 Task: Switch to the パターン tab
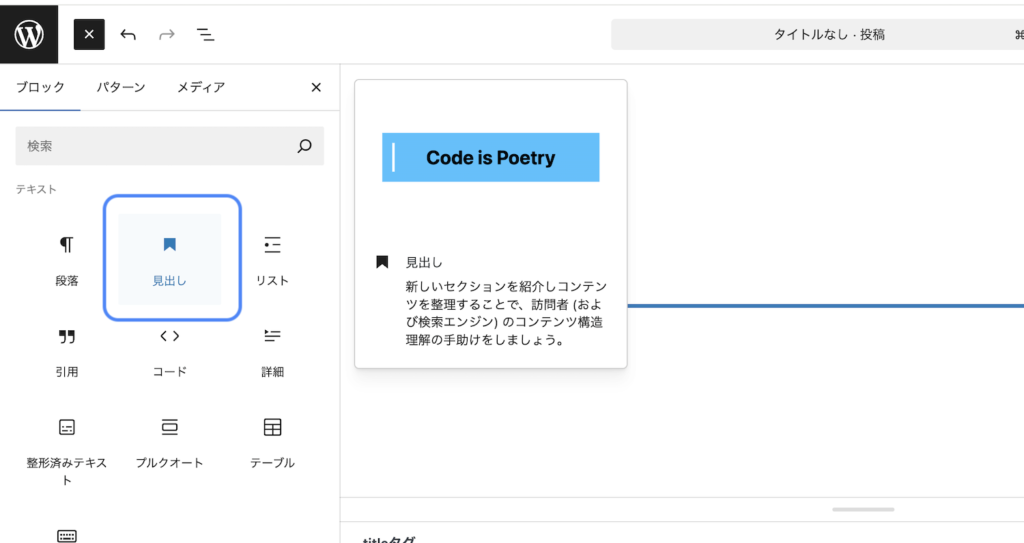pyautogui.click(x=121, y=88)
